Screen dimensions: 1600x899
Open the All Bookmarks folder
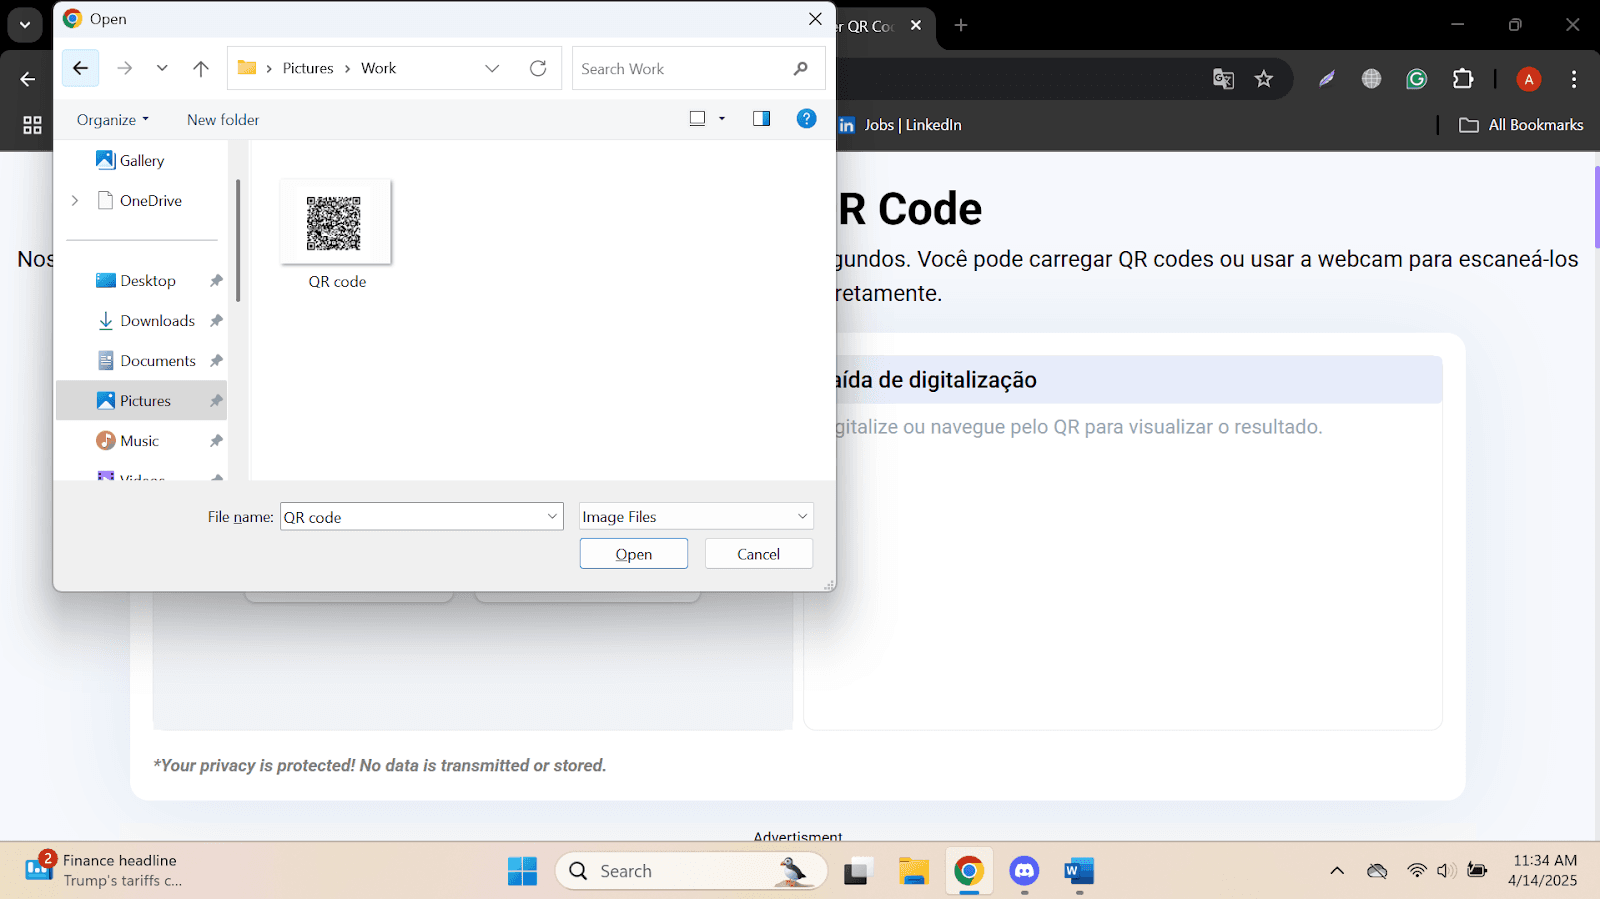[1521, 125]
